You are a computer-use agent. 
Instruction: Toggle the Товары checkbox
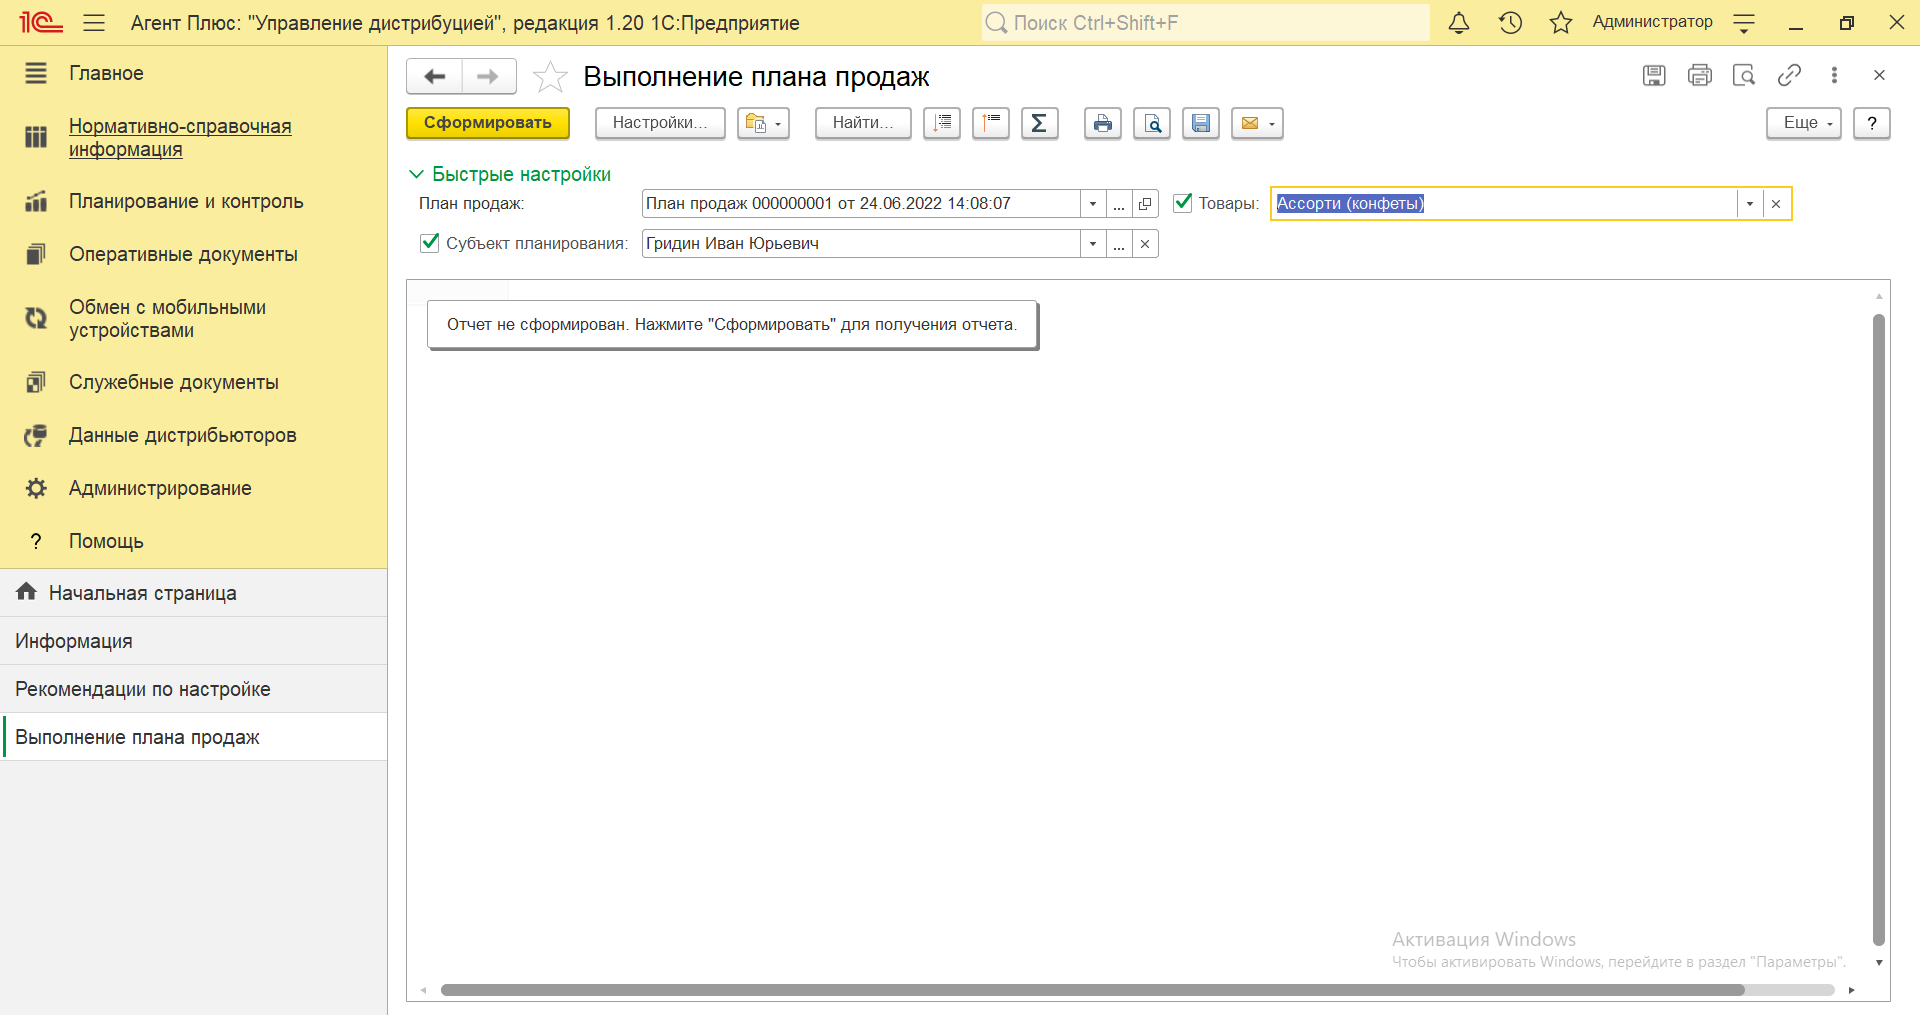coord(1183,202)
